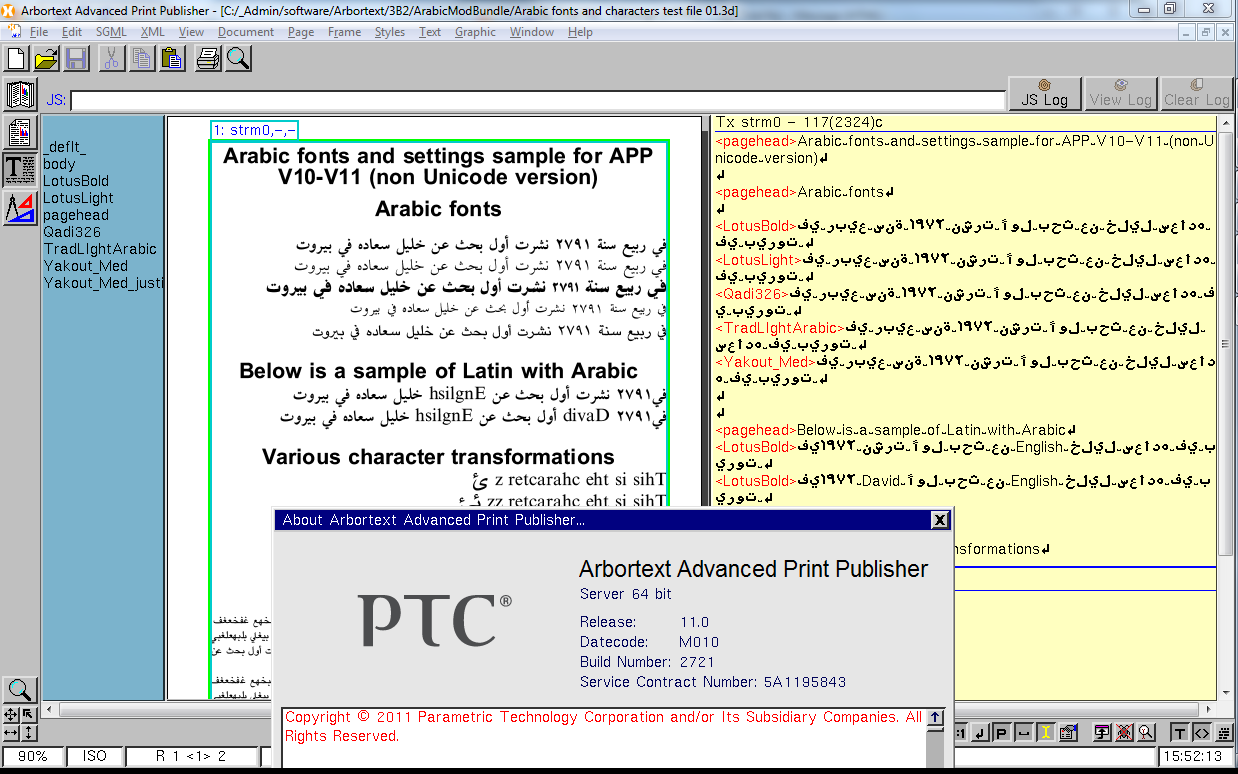Select pagehead in the style list
This screenshot has width=1238, height=774.
click(x=76, y=215)
